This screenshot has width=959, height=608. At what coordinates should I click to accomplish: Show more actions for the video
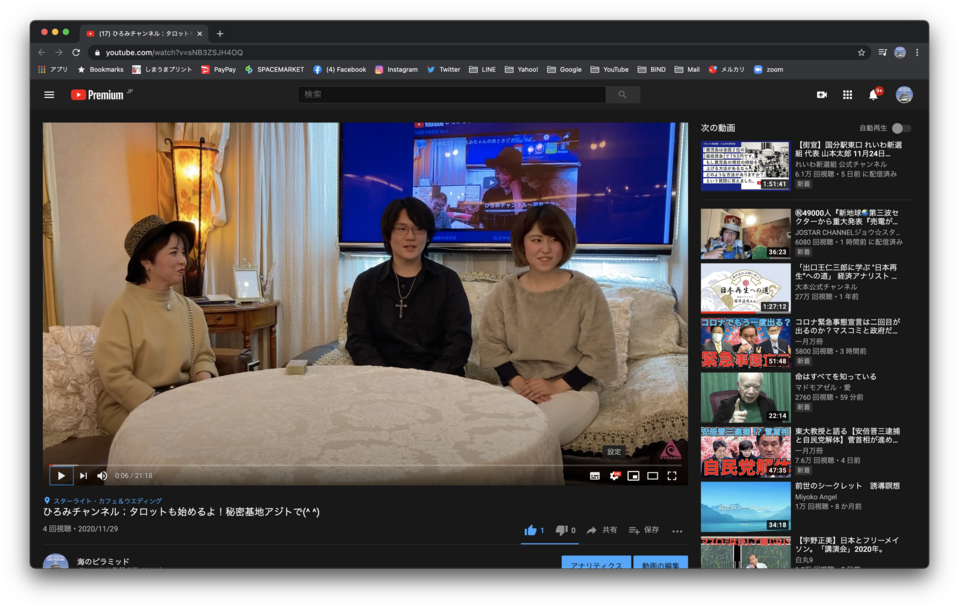[677, 531]
